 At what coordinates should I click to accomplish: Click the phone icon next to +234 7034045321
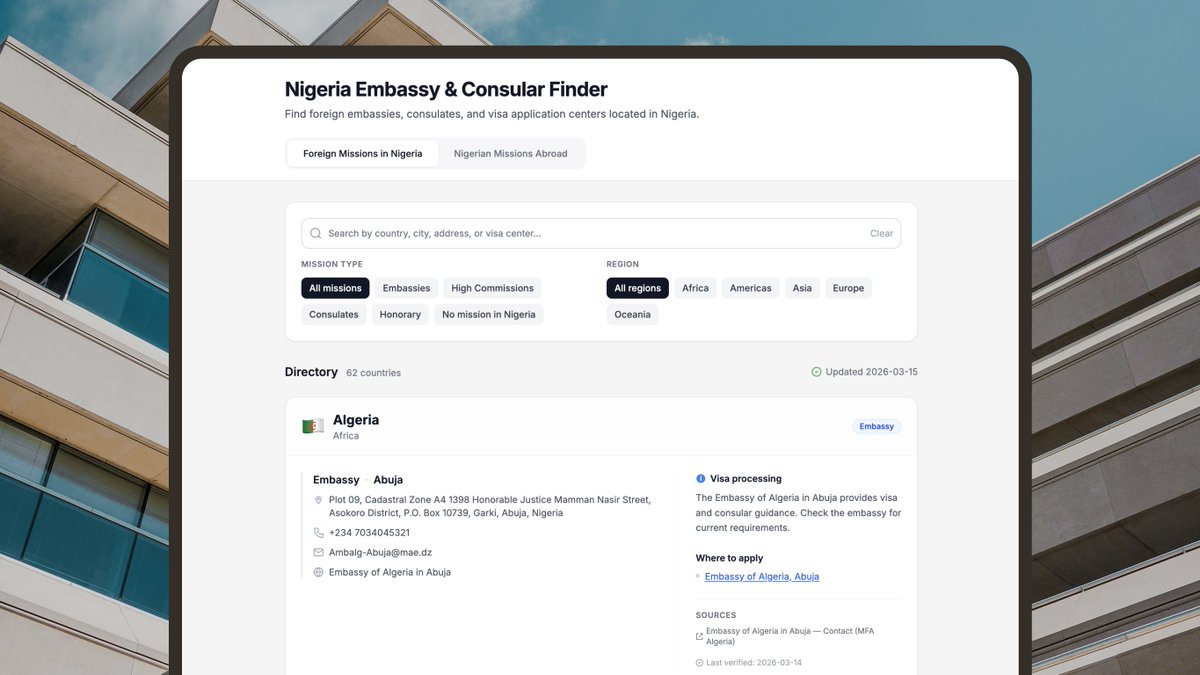[x=318, y=533]
